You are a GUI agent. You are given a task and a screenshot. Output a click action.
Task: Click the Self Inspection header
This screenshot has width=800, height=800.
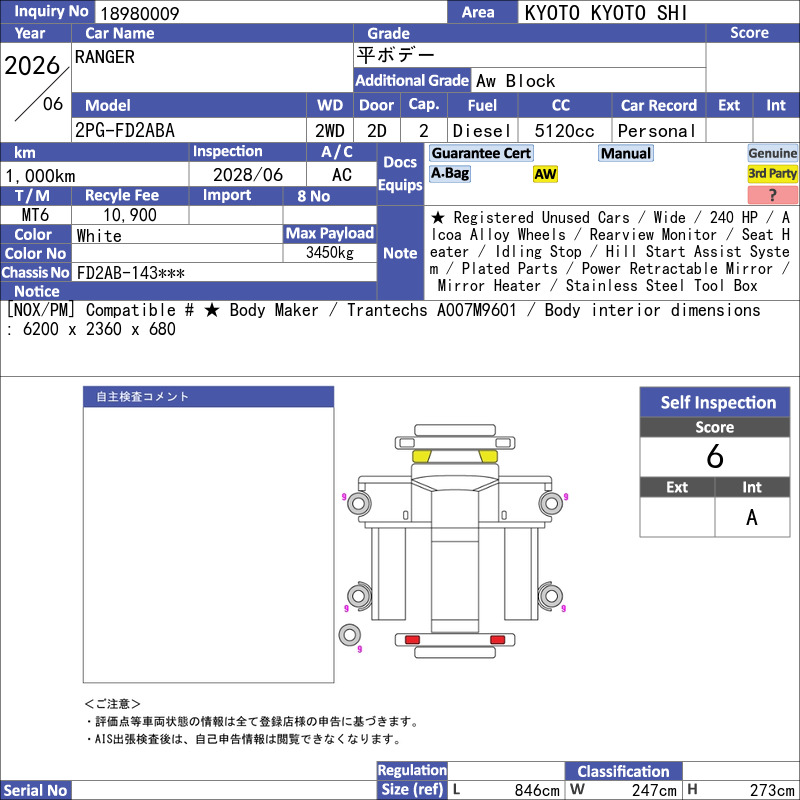(x=715, y=402)
